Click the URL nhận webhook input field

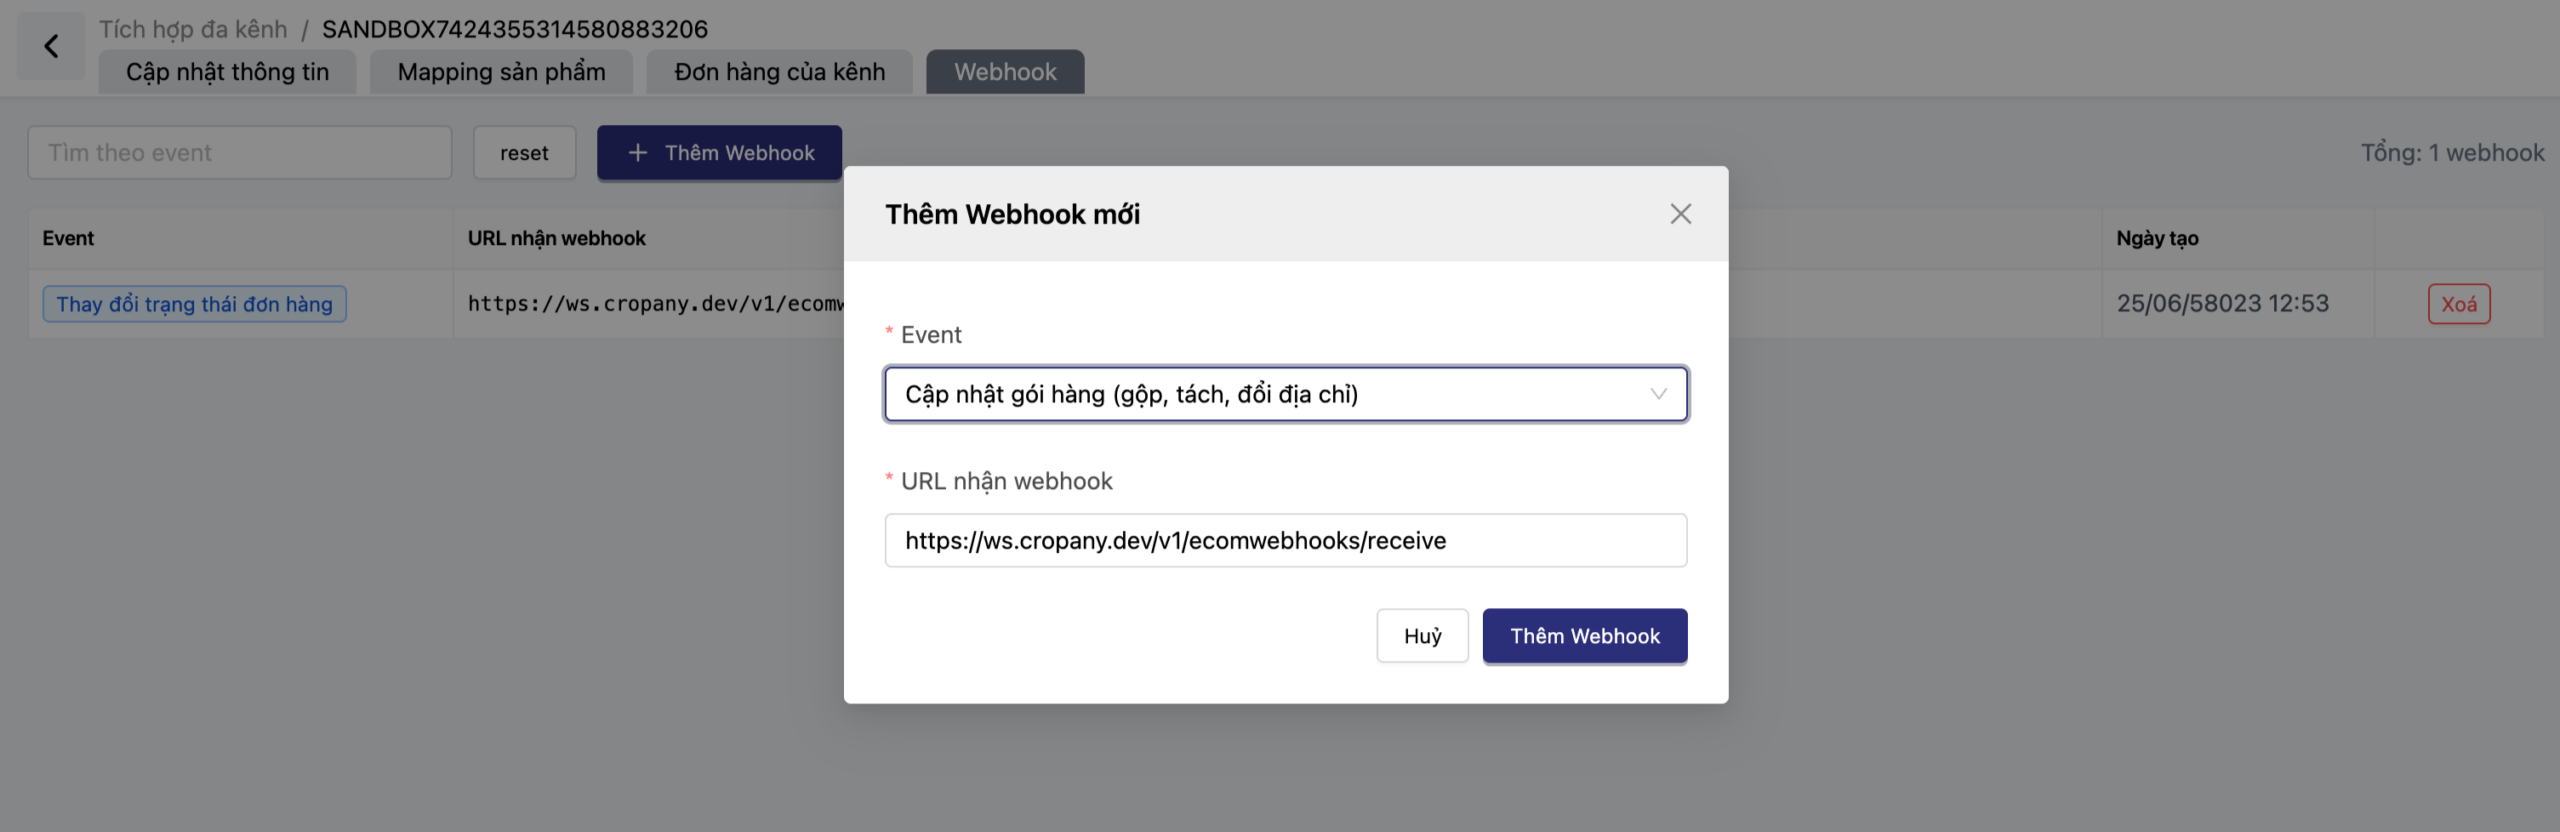pos(1285,541)
